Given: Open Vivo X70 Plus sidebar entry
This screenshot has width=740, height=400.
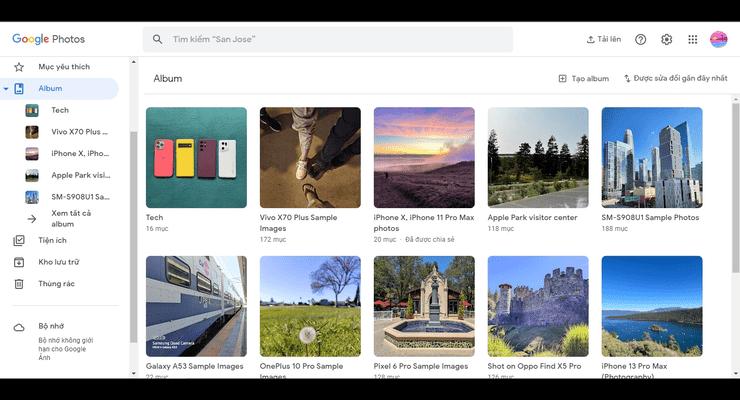Looking at the screenshot, I should pos(79,132).
